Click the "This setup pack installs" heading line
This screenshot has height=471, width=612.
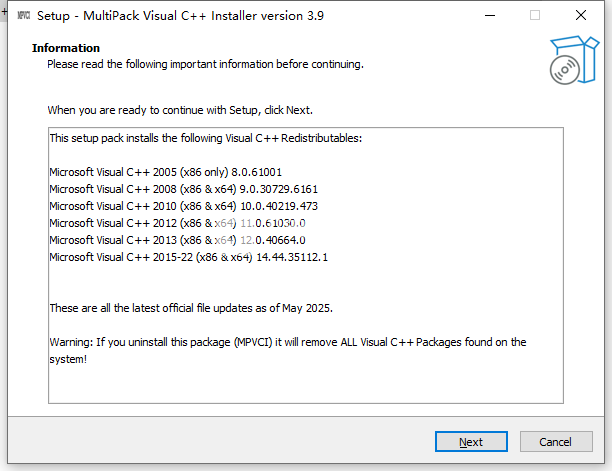click(206, 138)
